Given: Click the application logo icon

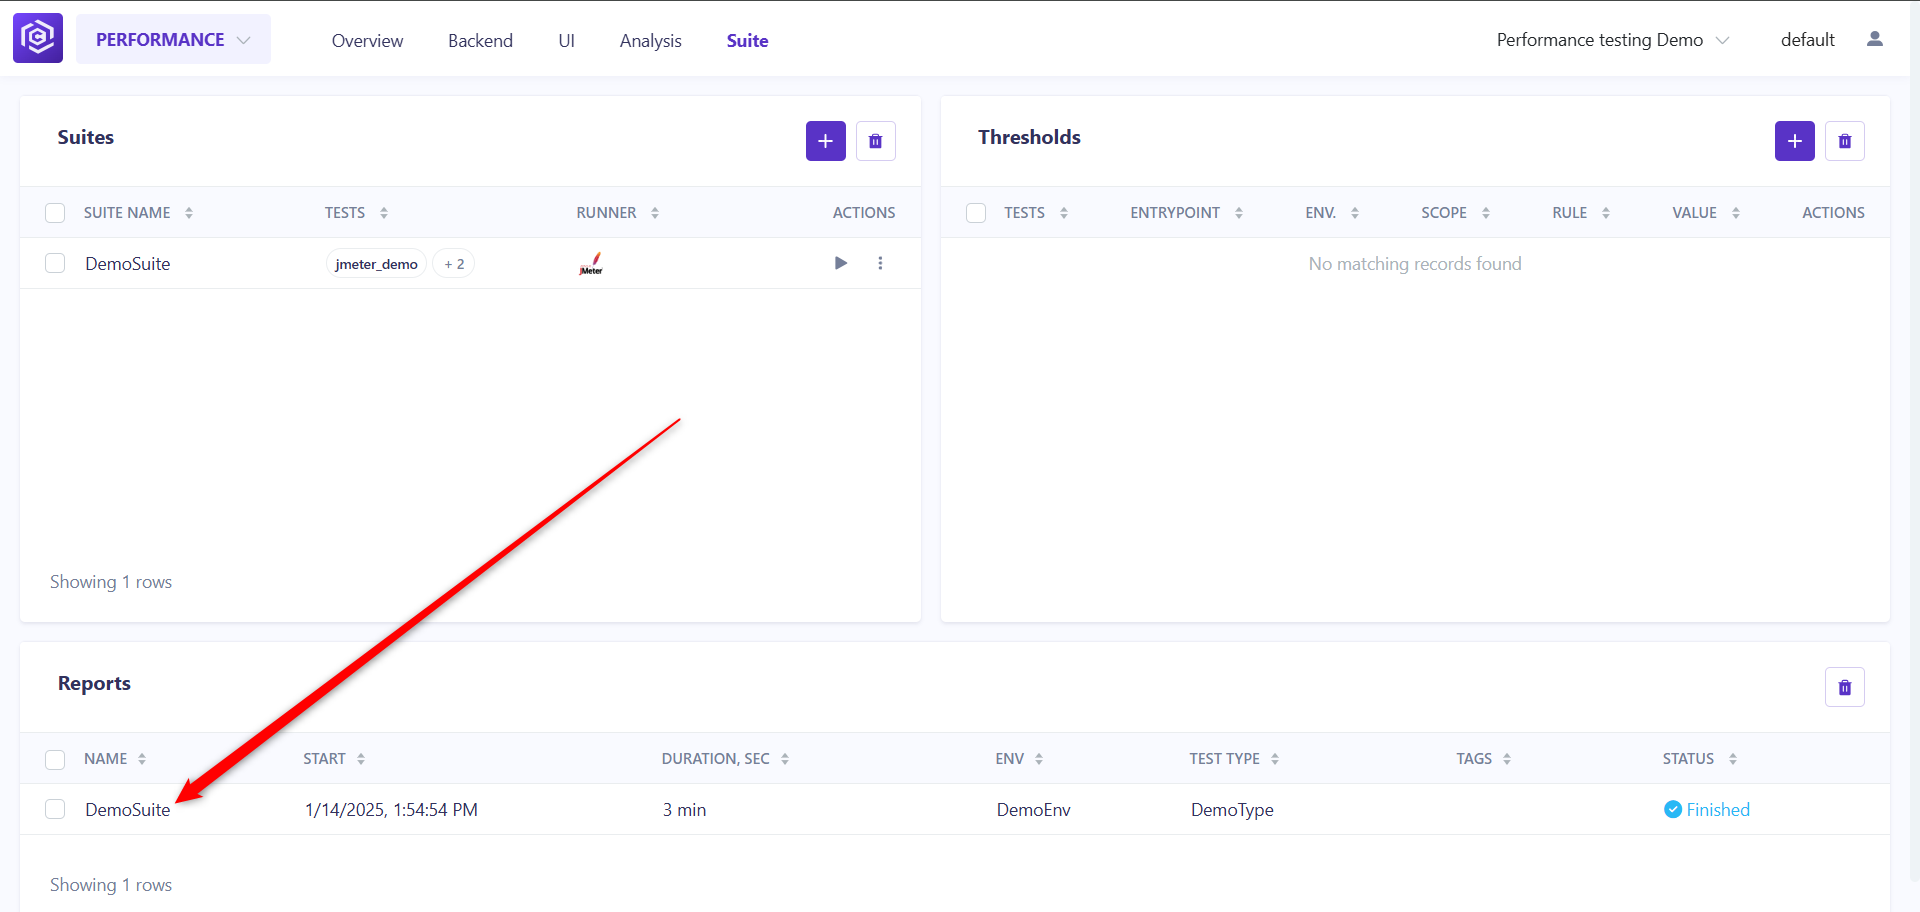Looking at the screenshot, I should 38,38.
